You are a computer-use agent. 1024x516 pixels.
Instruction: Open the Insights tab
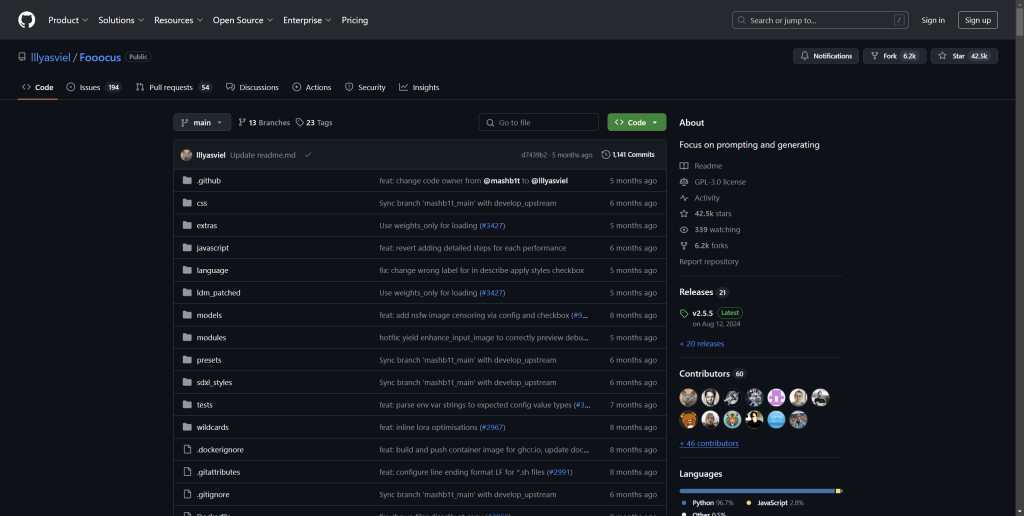[x=419, y=87]
